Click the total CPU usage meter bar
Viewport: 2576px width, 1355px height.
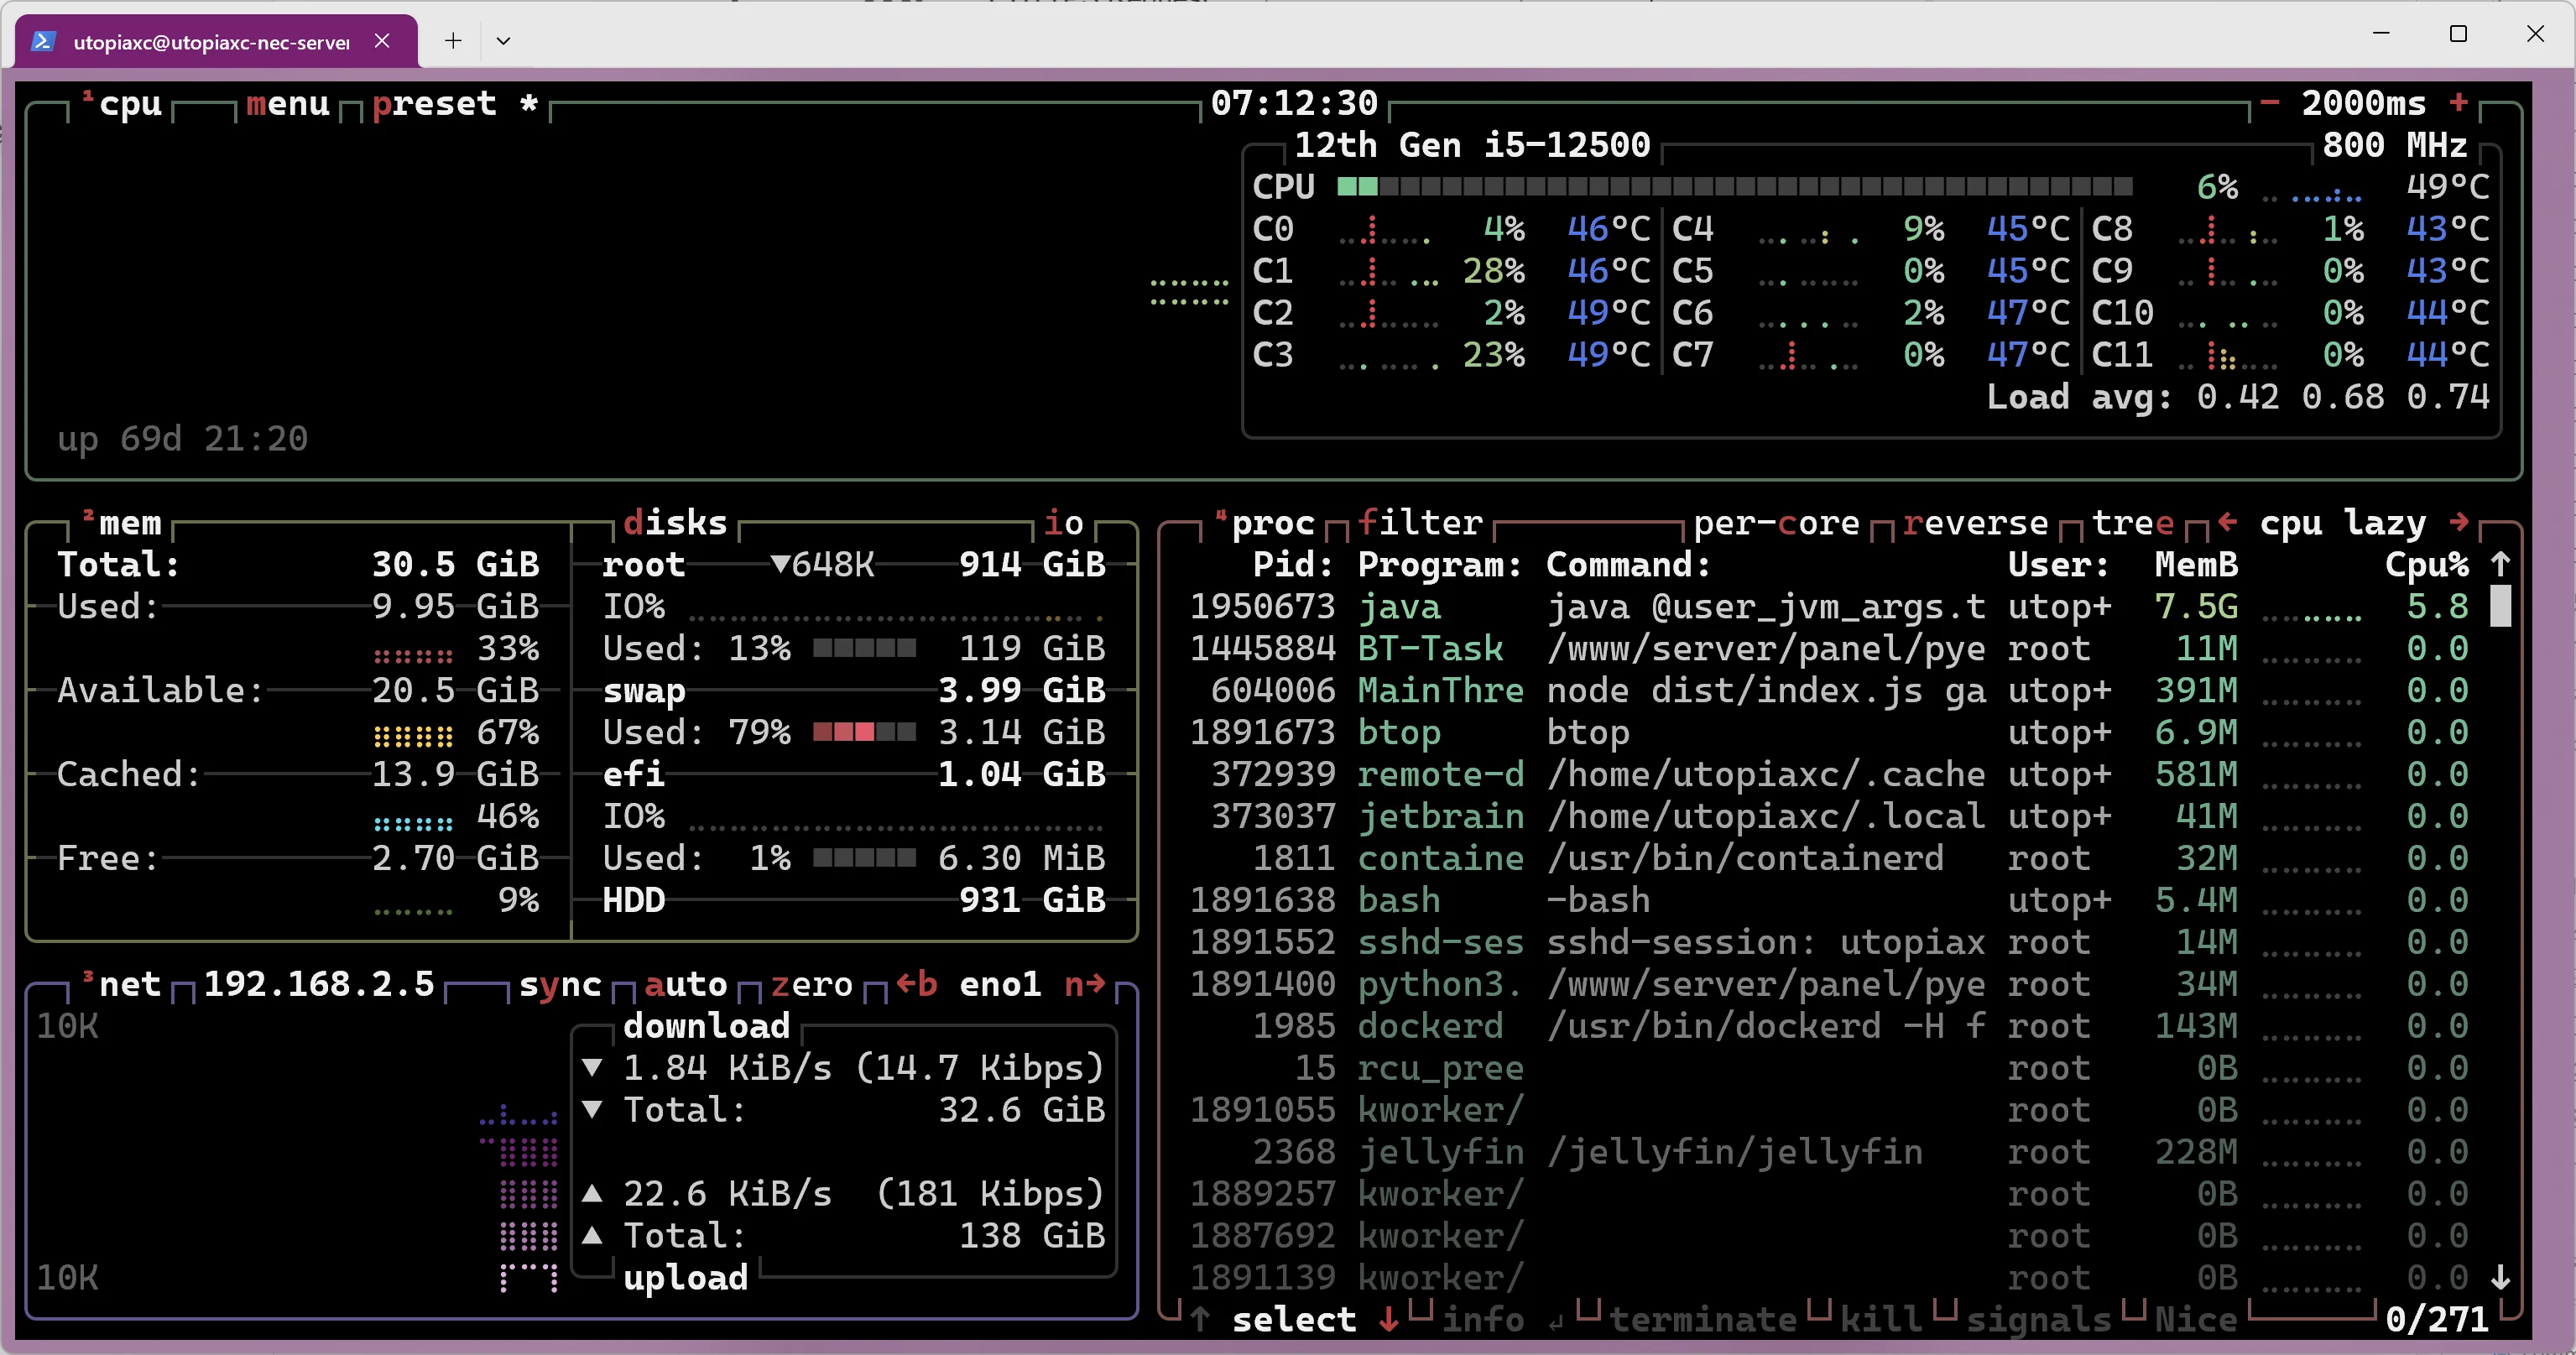[x=1734, y=186]
